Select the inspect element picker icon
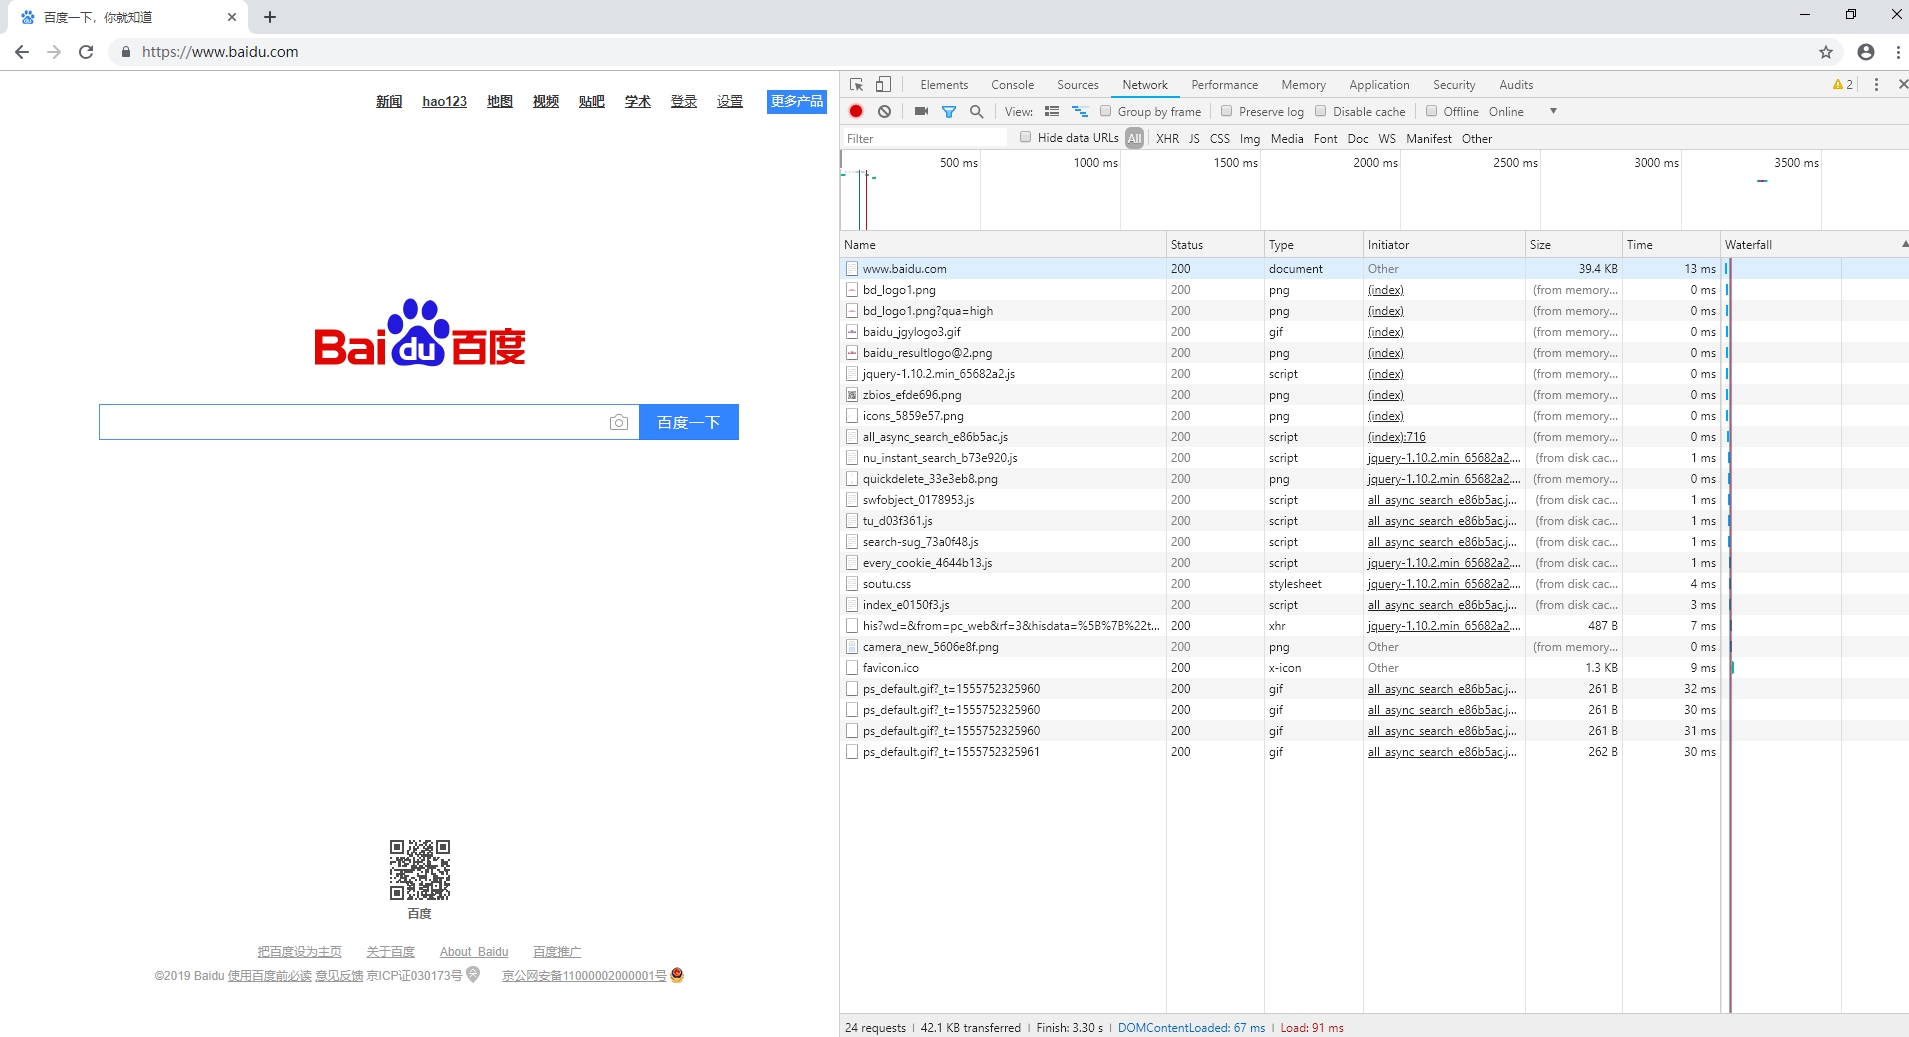The image size is (1909, 1037). click(x=856, y=85)
